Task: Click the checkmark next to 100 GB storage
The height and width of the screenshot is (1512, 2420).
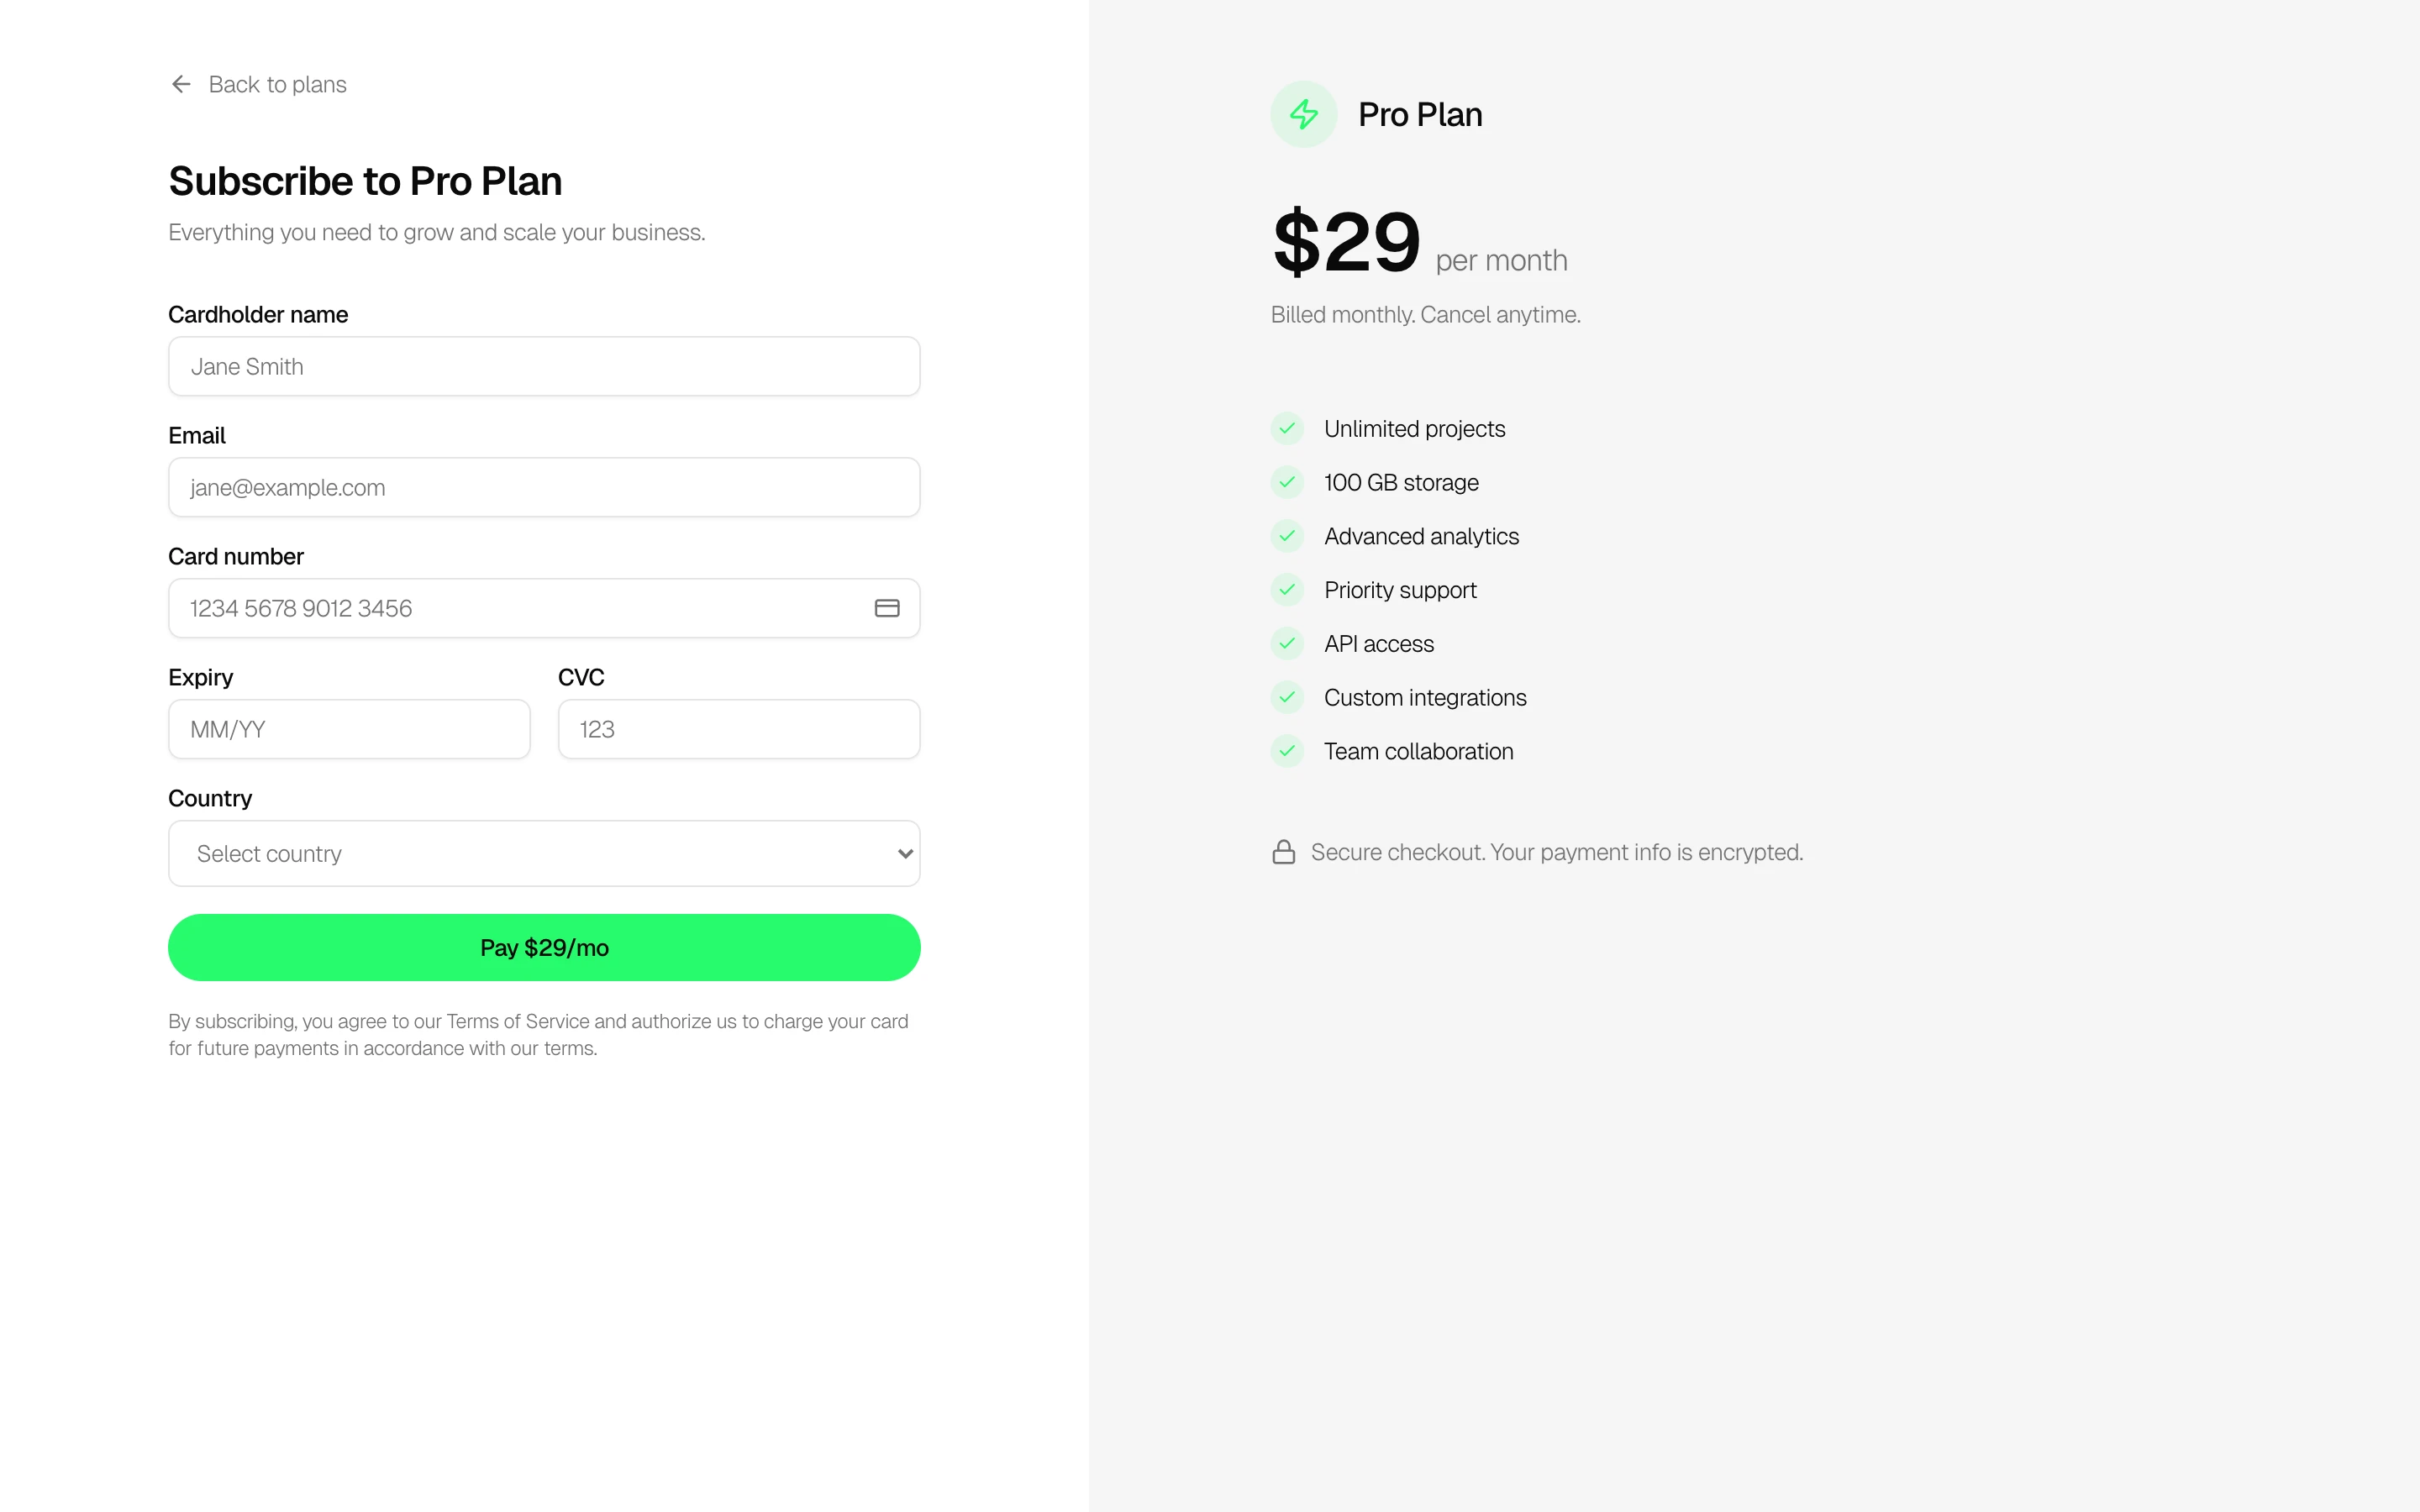Action: click(x=1287, y=483)
